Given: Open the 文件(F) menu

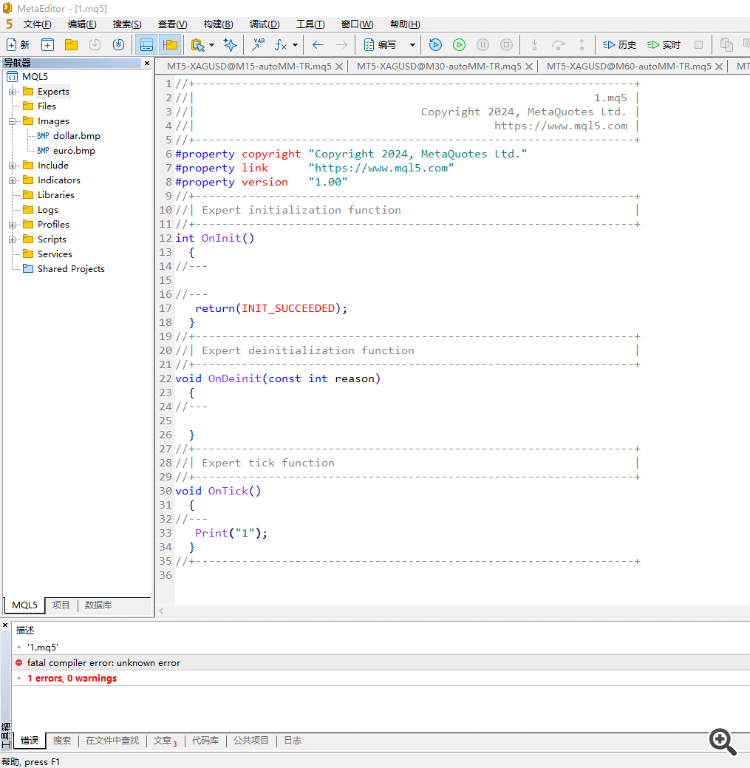Looking at the screenshot, I should coord(37,24).
